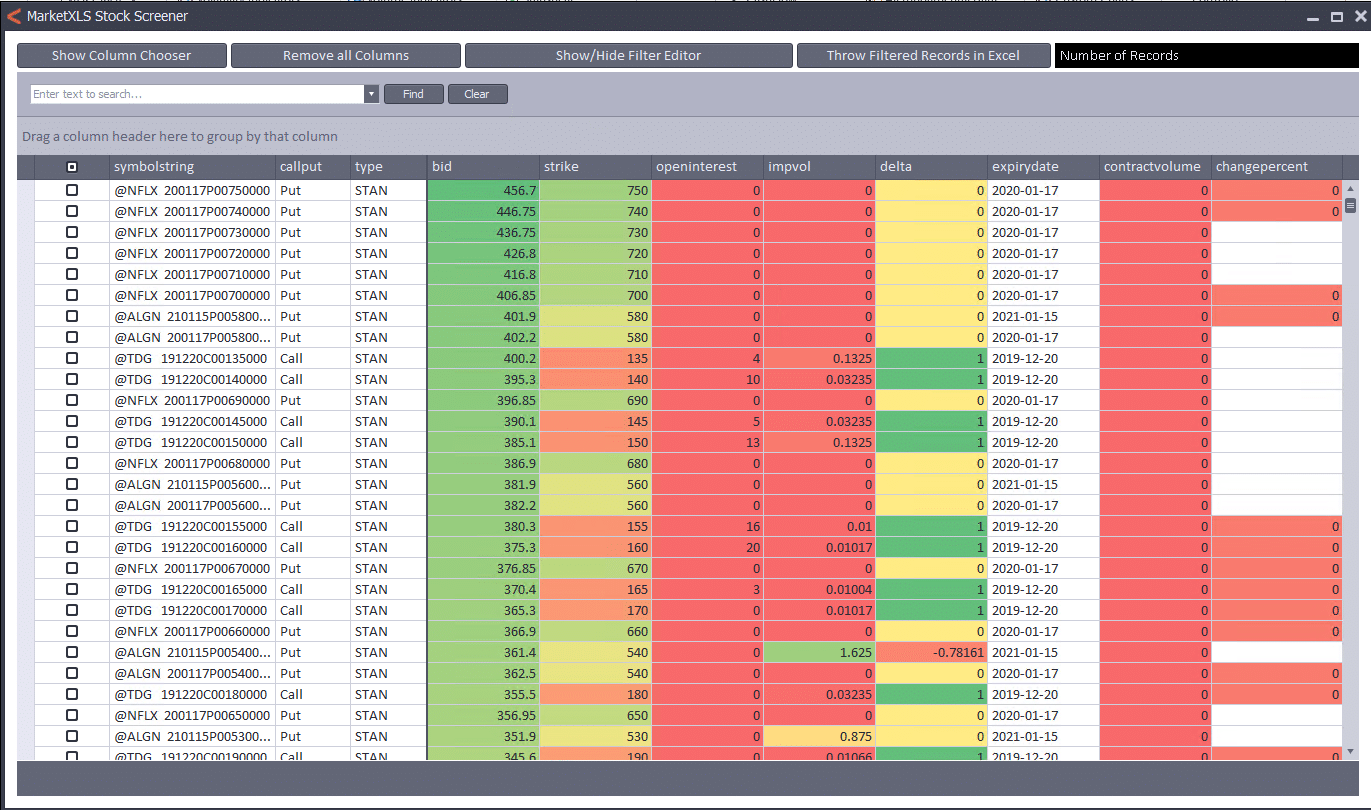Sort by the callput column header
The image size is (1371, 810).
(x=313, y=167)
